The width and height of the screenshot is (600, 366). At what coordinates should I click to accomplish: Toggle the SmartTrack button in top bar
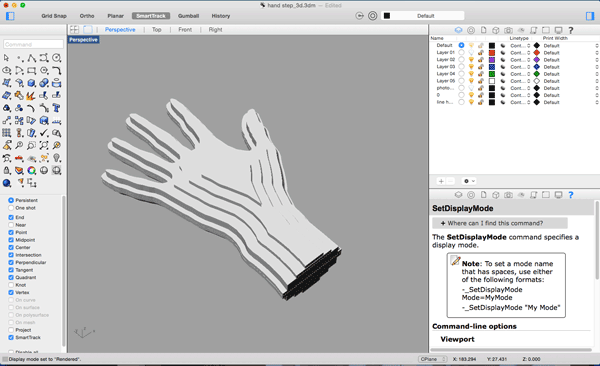tap(151, 16)
